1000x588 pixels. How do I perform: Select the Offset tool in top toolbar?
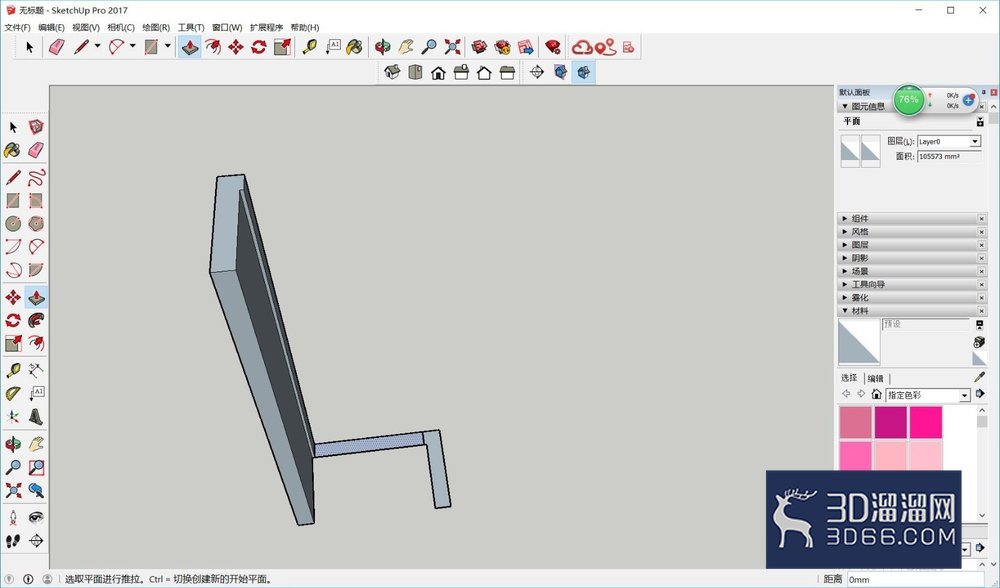pos(213,47)
